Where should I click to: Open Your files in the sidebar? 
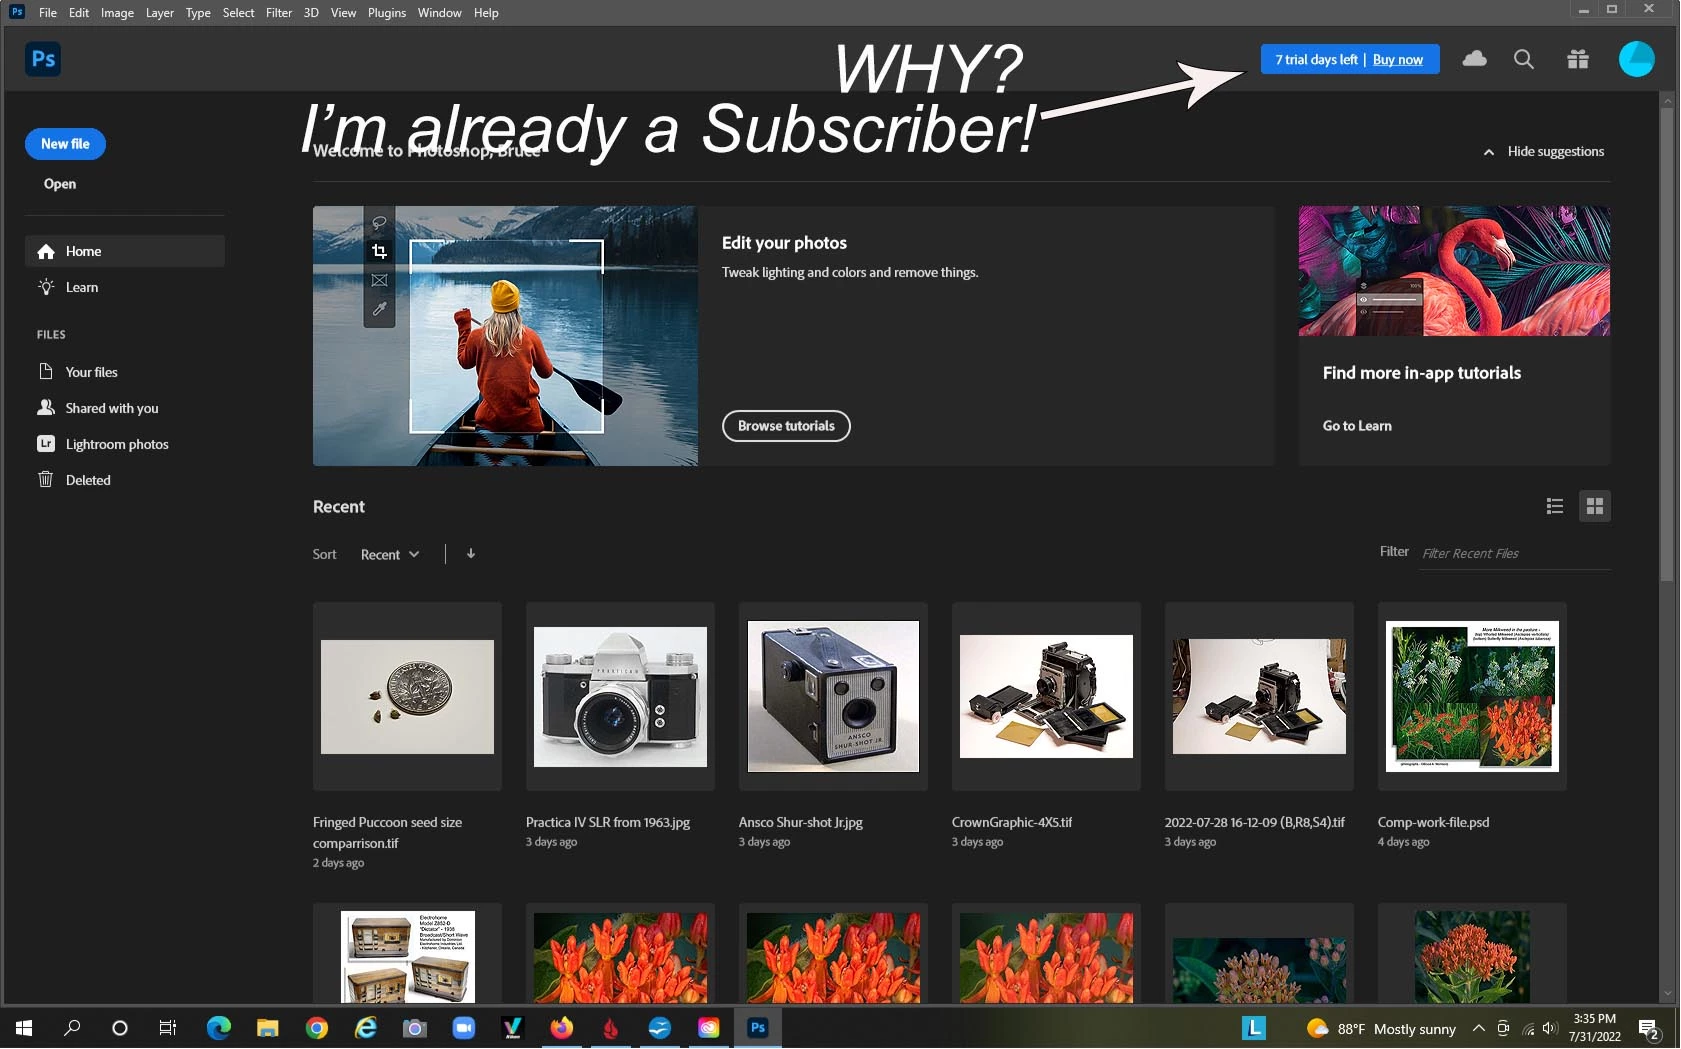125,372
